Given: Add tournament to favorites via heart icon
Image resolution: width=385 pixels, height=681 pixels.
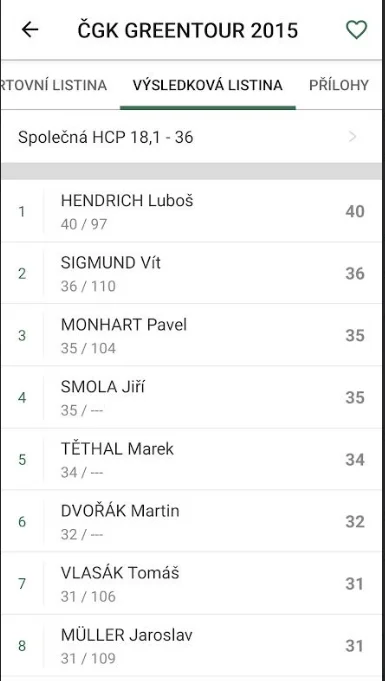Looking at the screenshot, I should [356, 30].
